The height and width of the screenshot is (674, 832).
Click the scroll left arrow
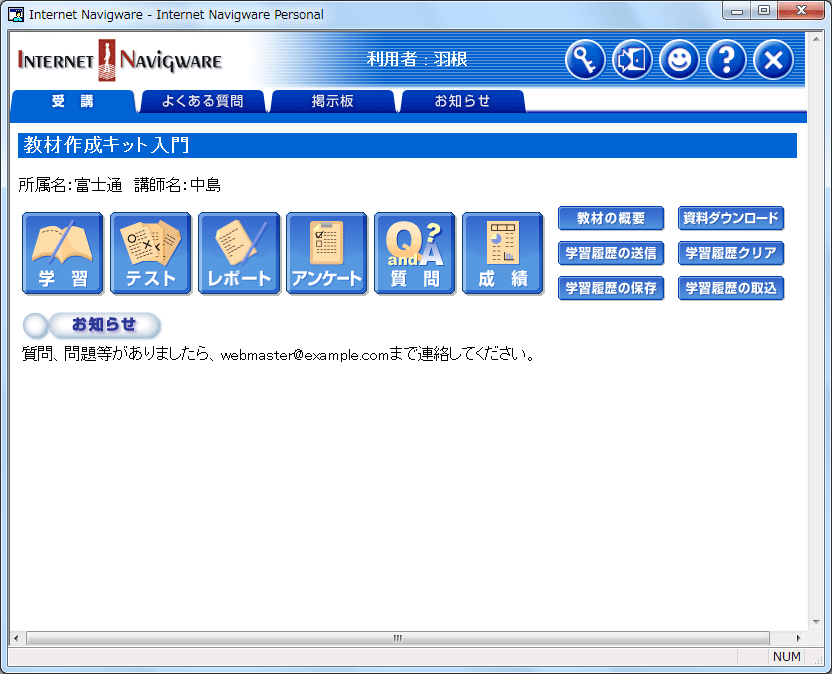(x=16, y=638)
